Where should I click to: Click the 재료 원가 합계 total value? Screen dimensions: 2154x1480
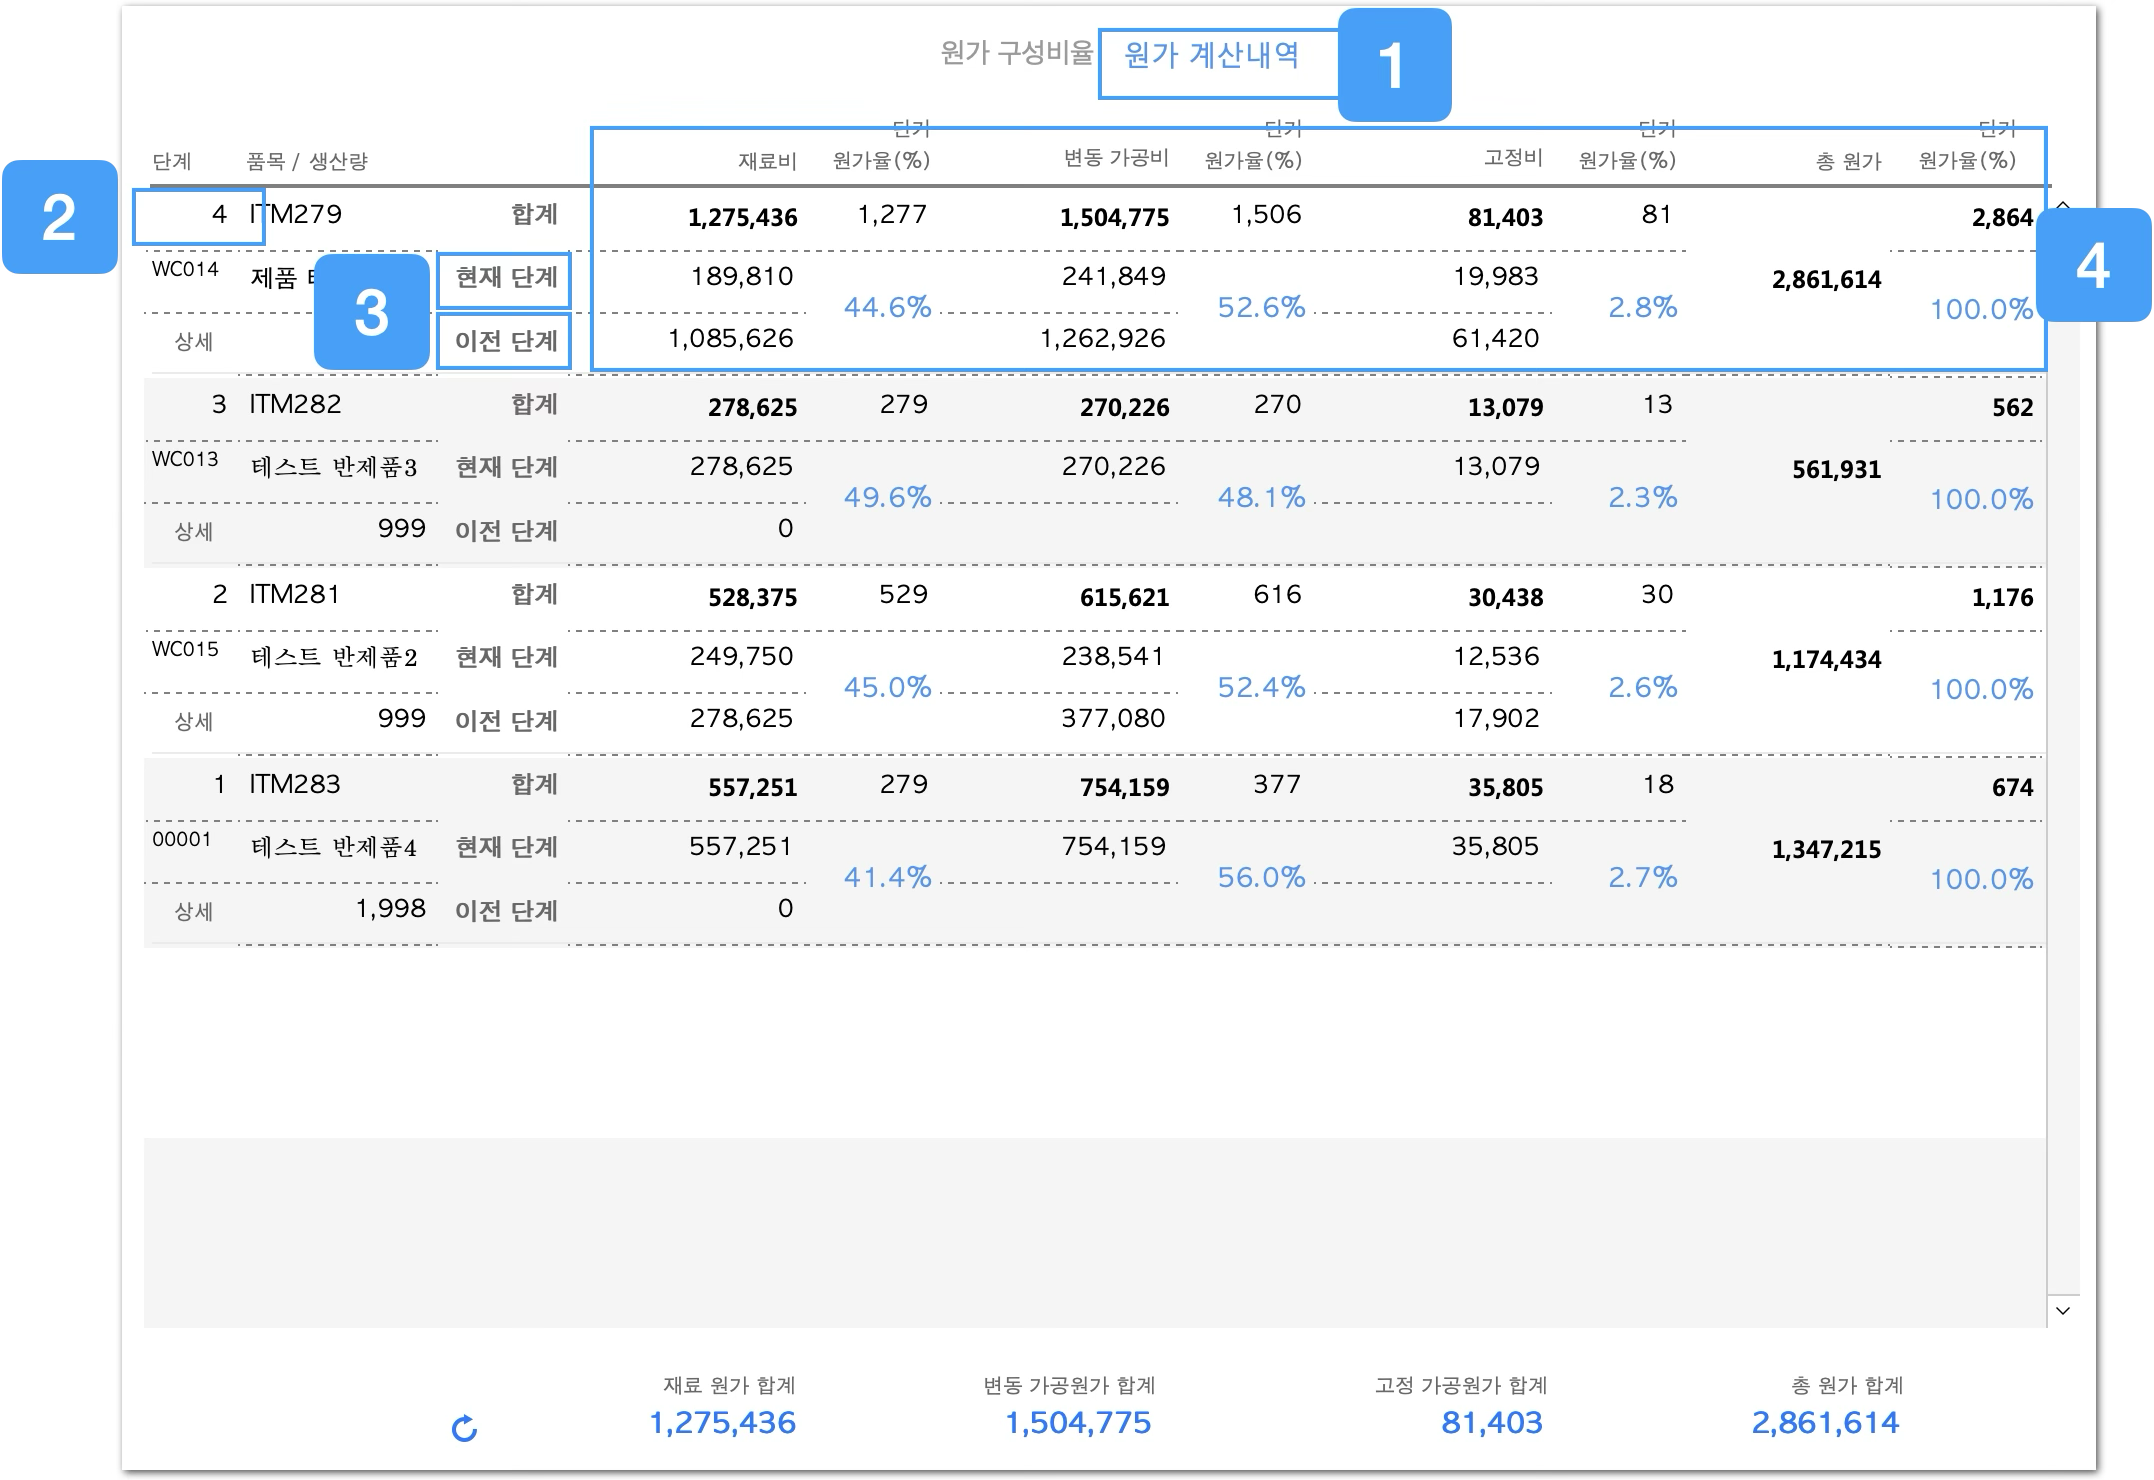[x=723, y=1422]
